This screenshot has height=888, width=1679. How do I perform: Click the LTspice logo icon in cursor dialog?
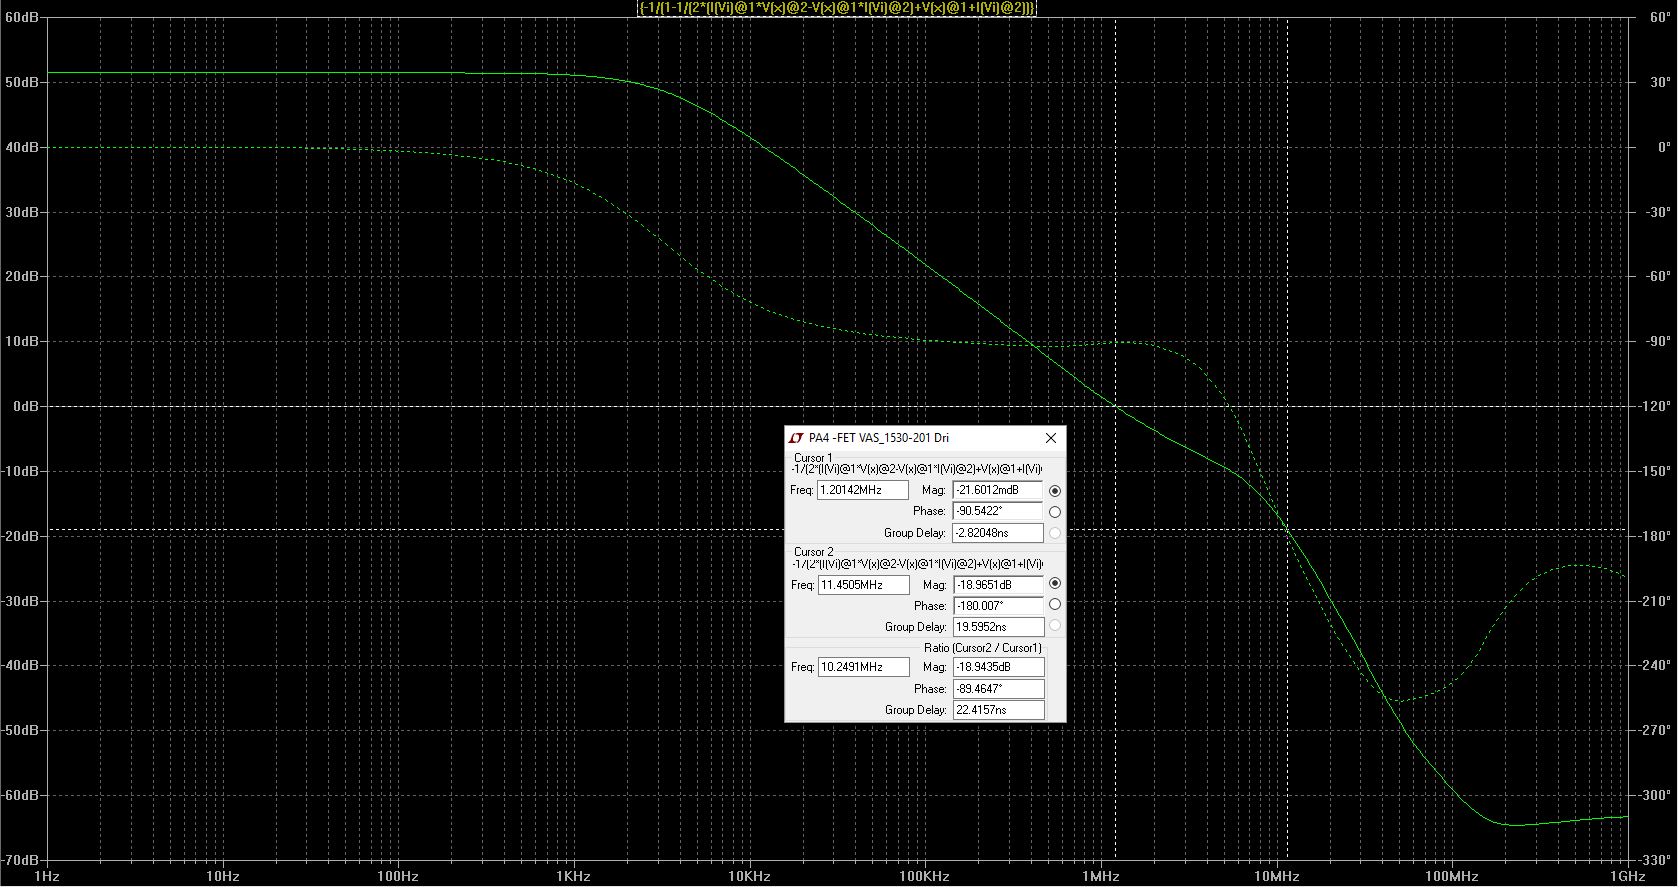[x=796, y=438]
